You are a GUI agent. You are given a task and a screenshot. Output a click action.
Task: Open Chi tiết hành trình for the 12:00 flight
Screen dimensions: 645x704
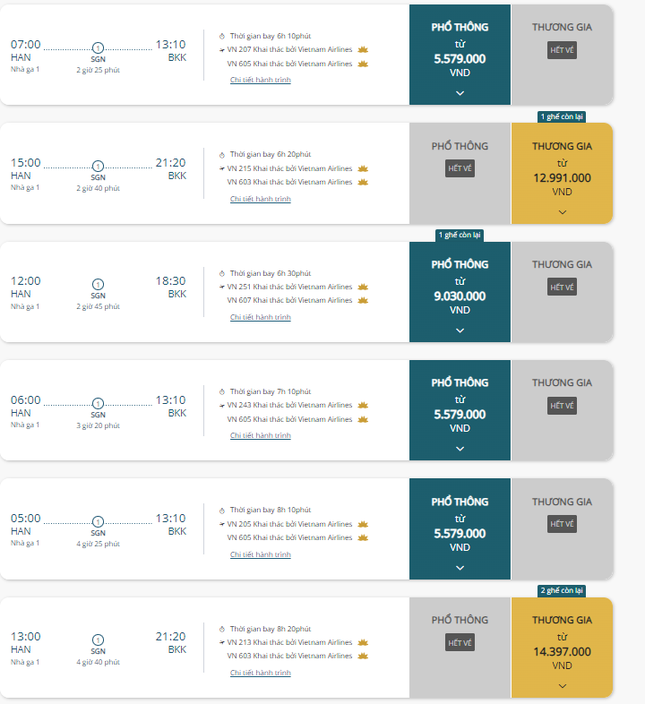click(x=260, y=317)
